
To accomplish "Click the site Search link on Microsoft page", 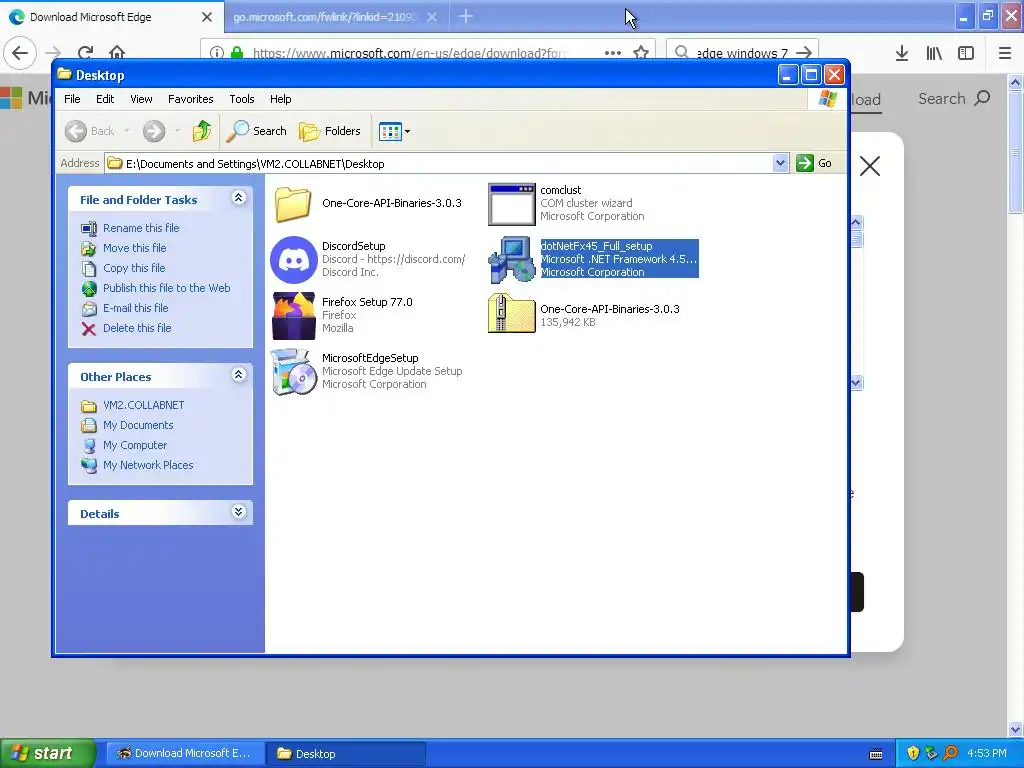I will point(954,99).
